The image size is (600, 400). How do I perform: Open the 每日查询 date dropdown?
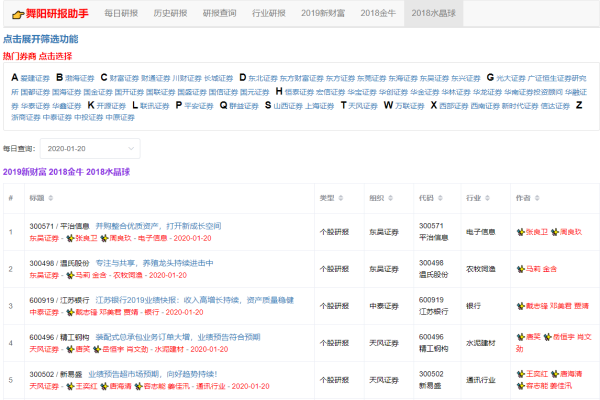(x=90, y=149)
